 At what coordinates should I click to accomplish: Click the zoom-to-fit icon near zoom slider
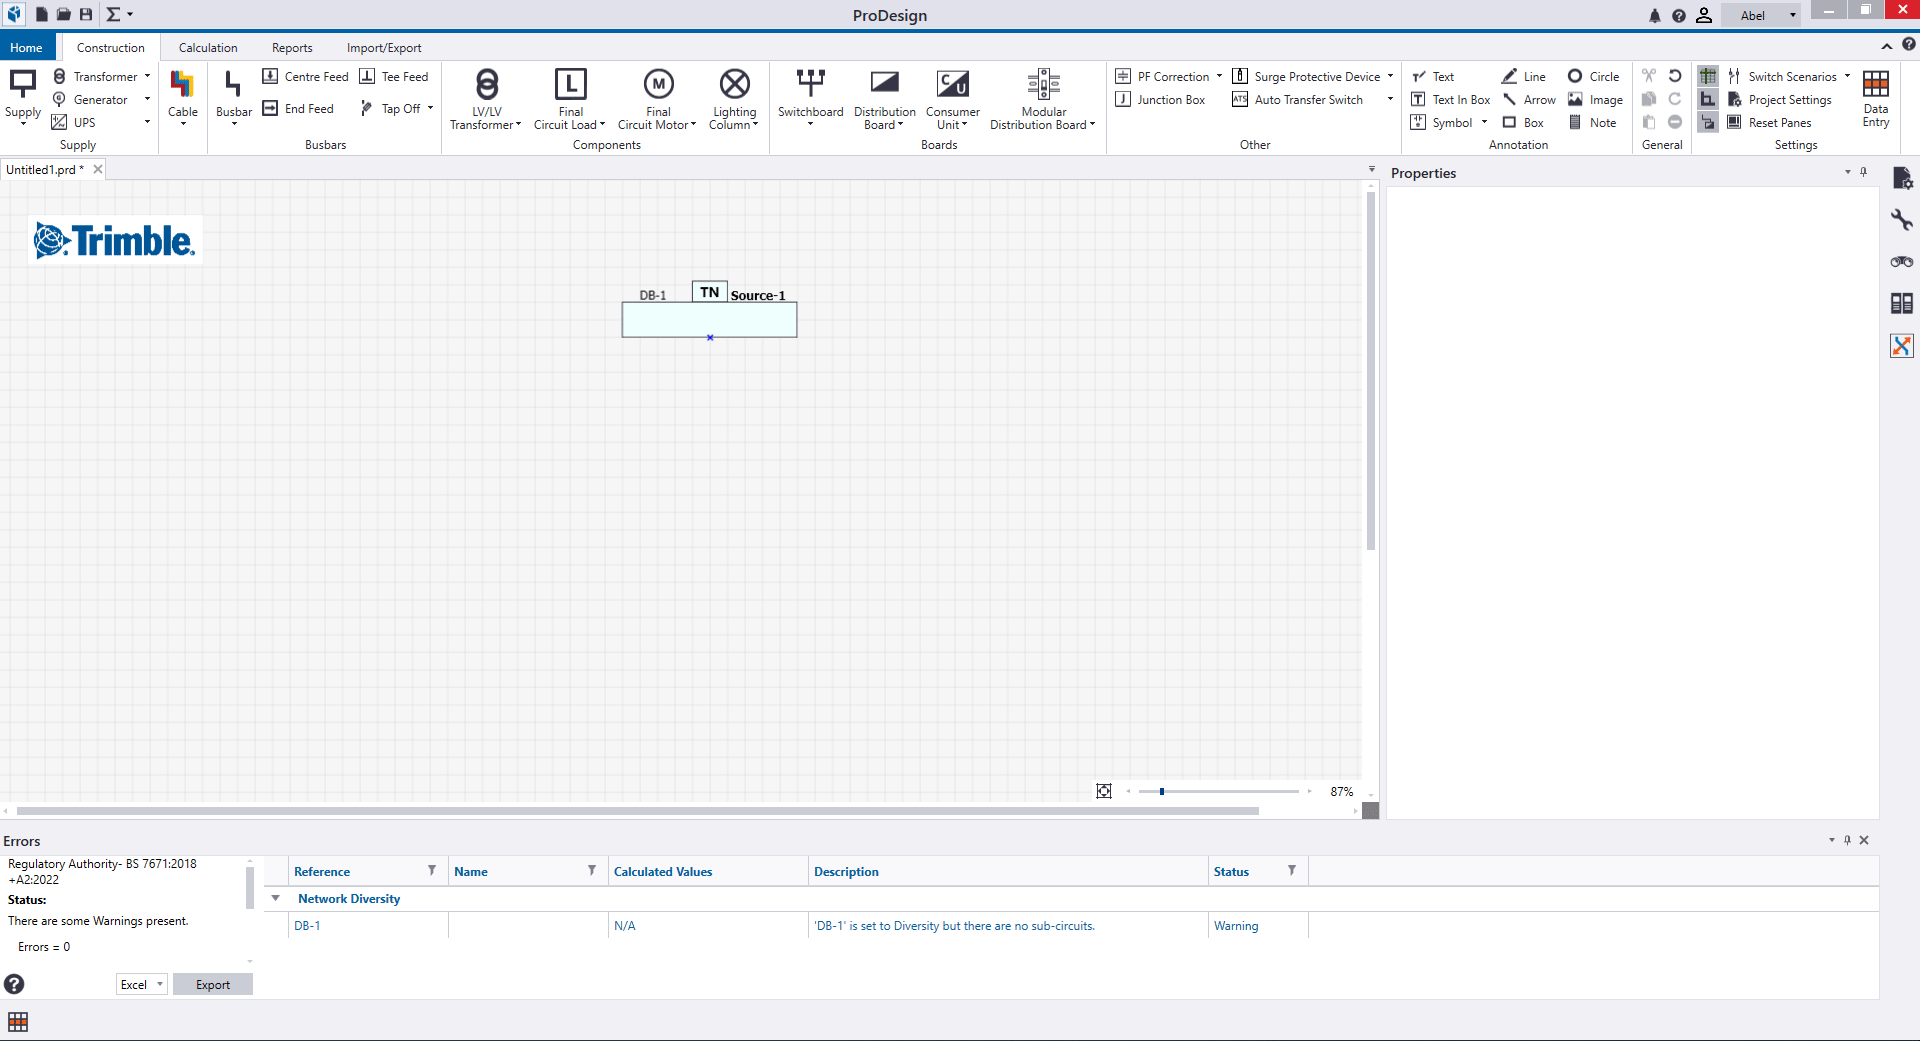(x=1104, y=791)
